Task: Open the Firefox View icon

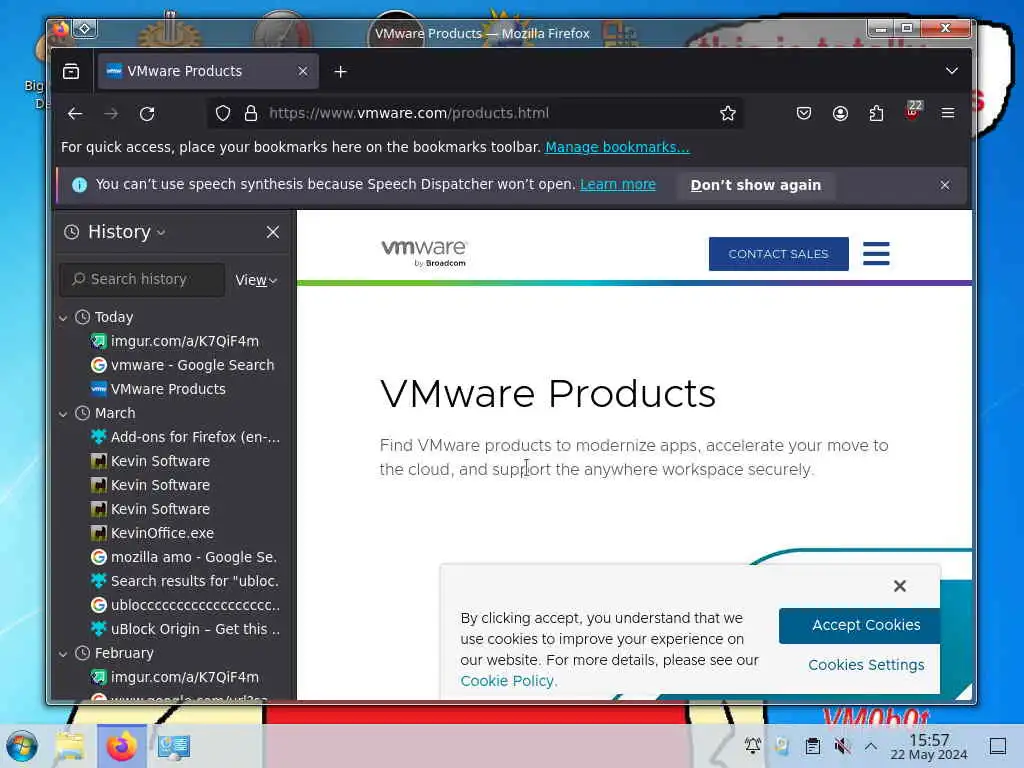Action: [71, 71]
